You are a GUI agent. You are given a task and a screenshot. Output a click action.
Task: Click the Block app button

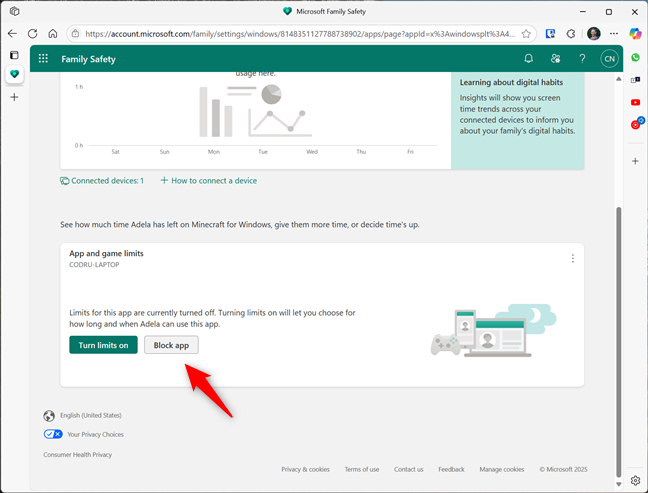click(171, 345)
